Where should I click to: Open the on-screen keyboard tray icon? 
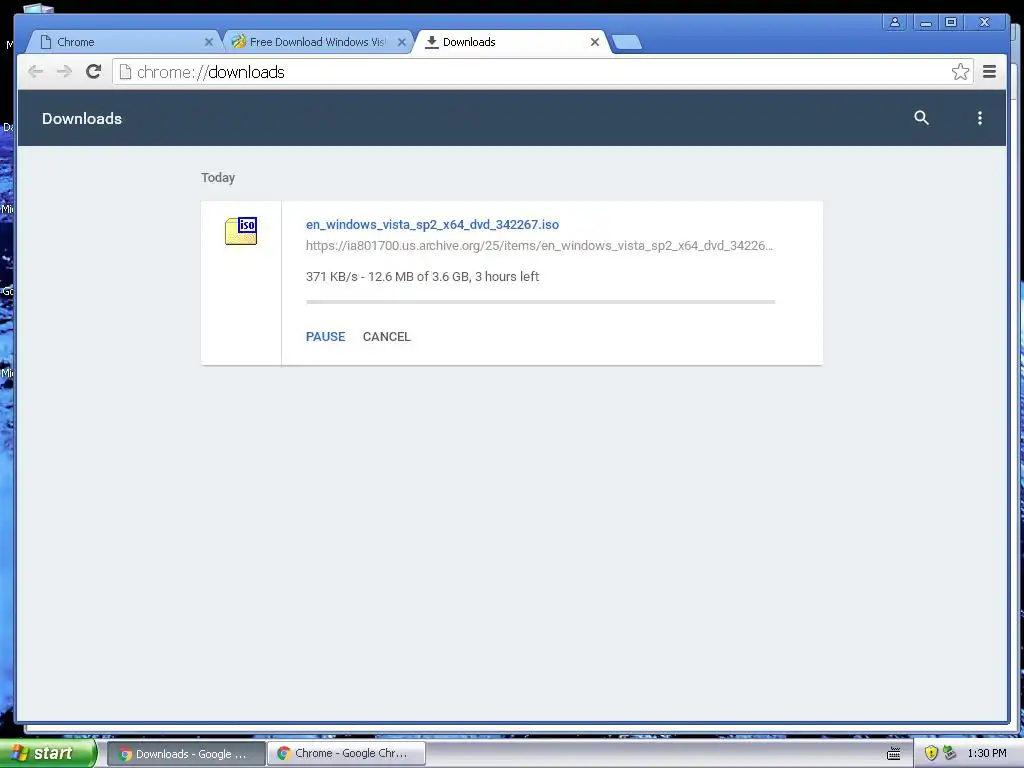(x=894, y=754)
